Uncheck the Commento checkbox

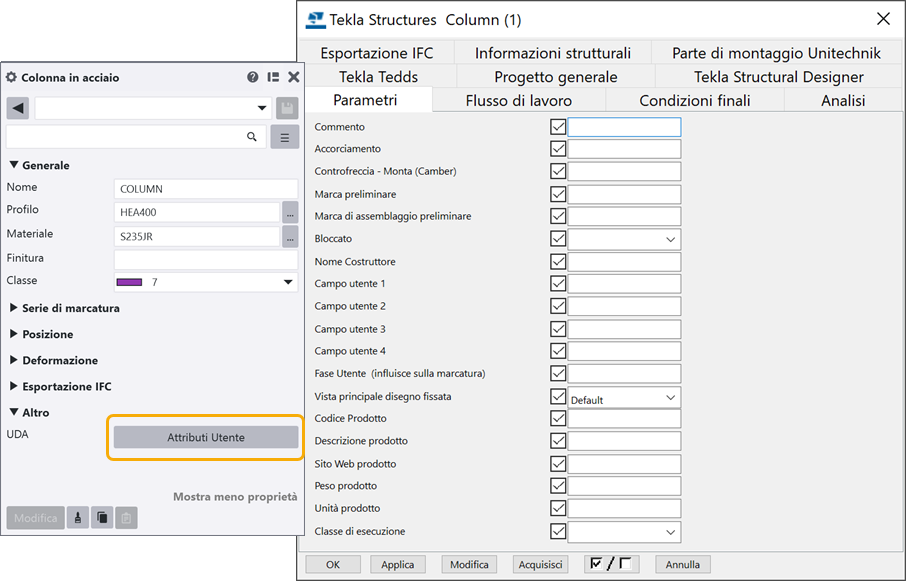pos(558,127)
